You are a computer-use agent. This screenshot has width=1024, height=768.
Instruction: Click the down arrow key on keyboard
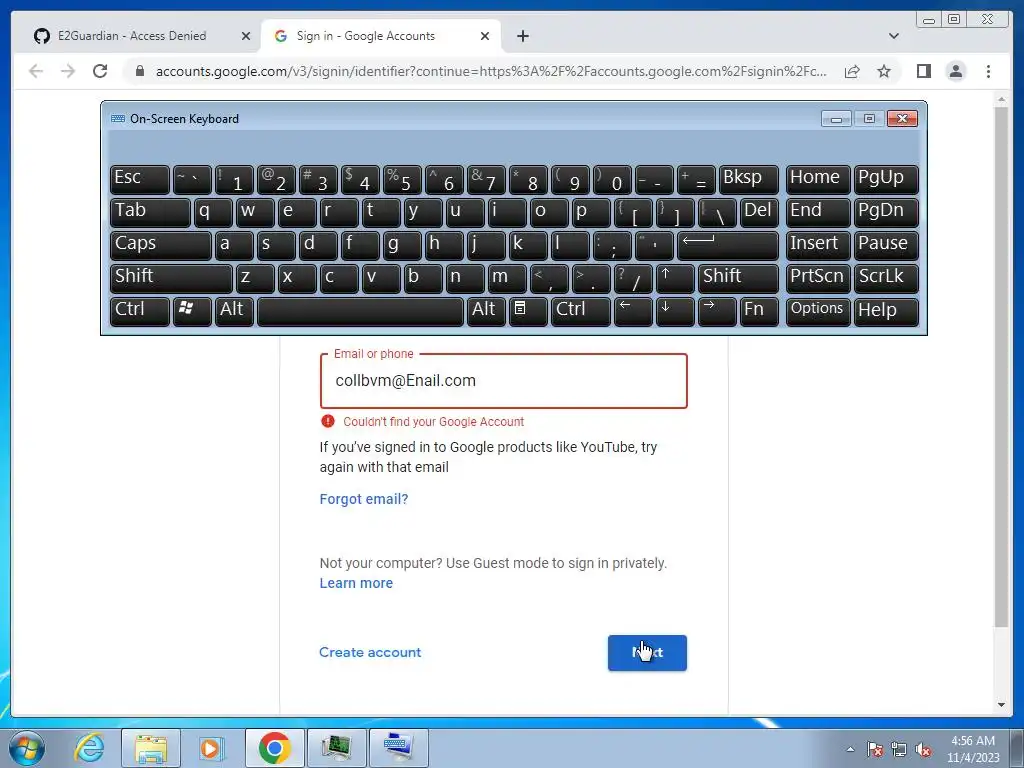[x=675, y=311]
